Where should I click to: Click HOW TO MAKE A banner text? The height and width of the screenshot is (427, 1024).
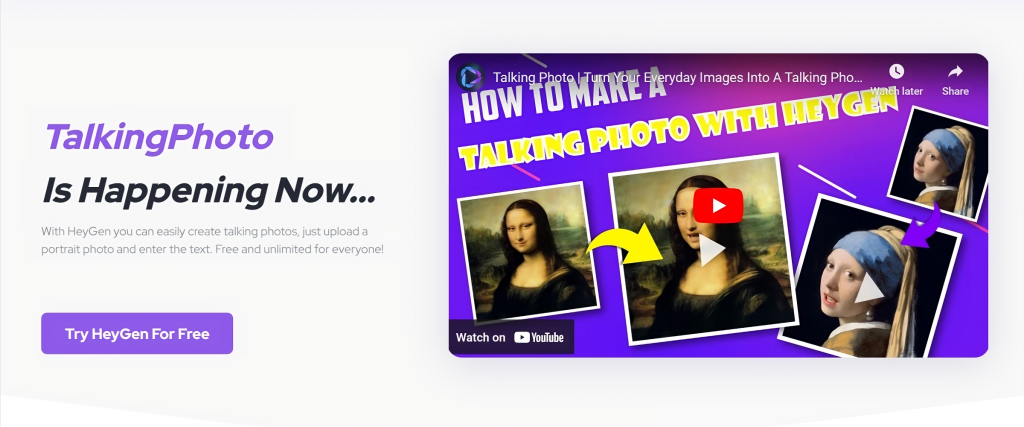(563, 100)
